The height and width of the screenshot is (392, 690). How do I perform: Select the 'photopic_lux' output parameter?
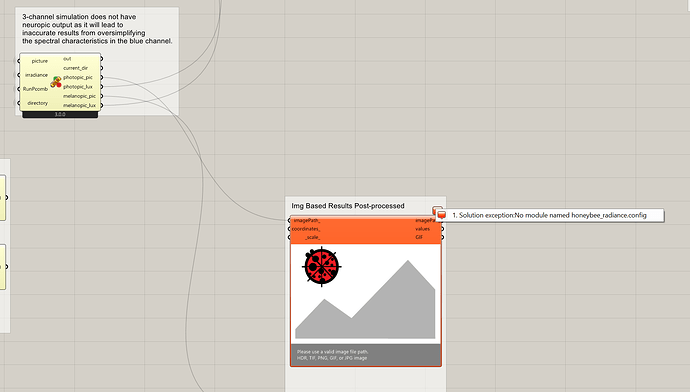click(x=77, y=87)
